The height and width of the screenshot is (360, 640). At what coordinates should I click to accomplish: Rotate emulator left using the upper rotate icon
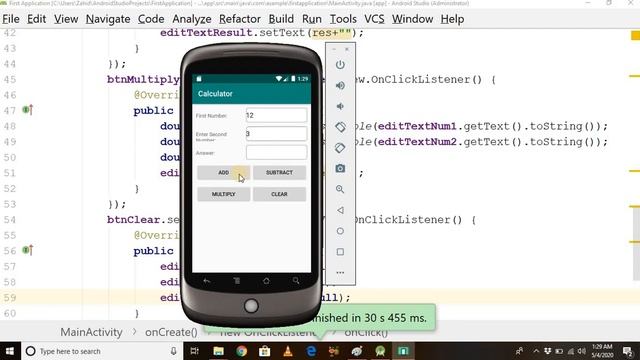point(340,127)
